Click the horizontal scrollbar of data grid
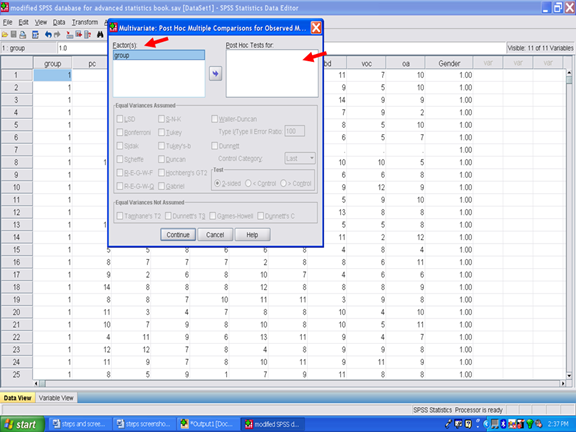Image resolution: width=576 pixels, height=432 pixels. tap(300, 384)
